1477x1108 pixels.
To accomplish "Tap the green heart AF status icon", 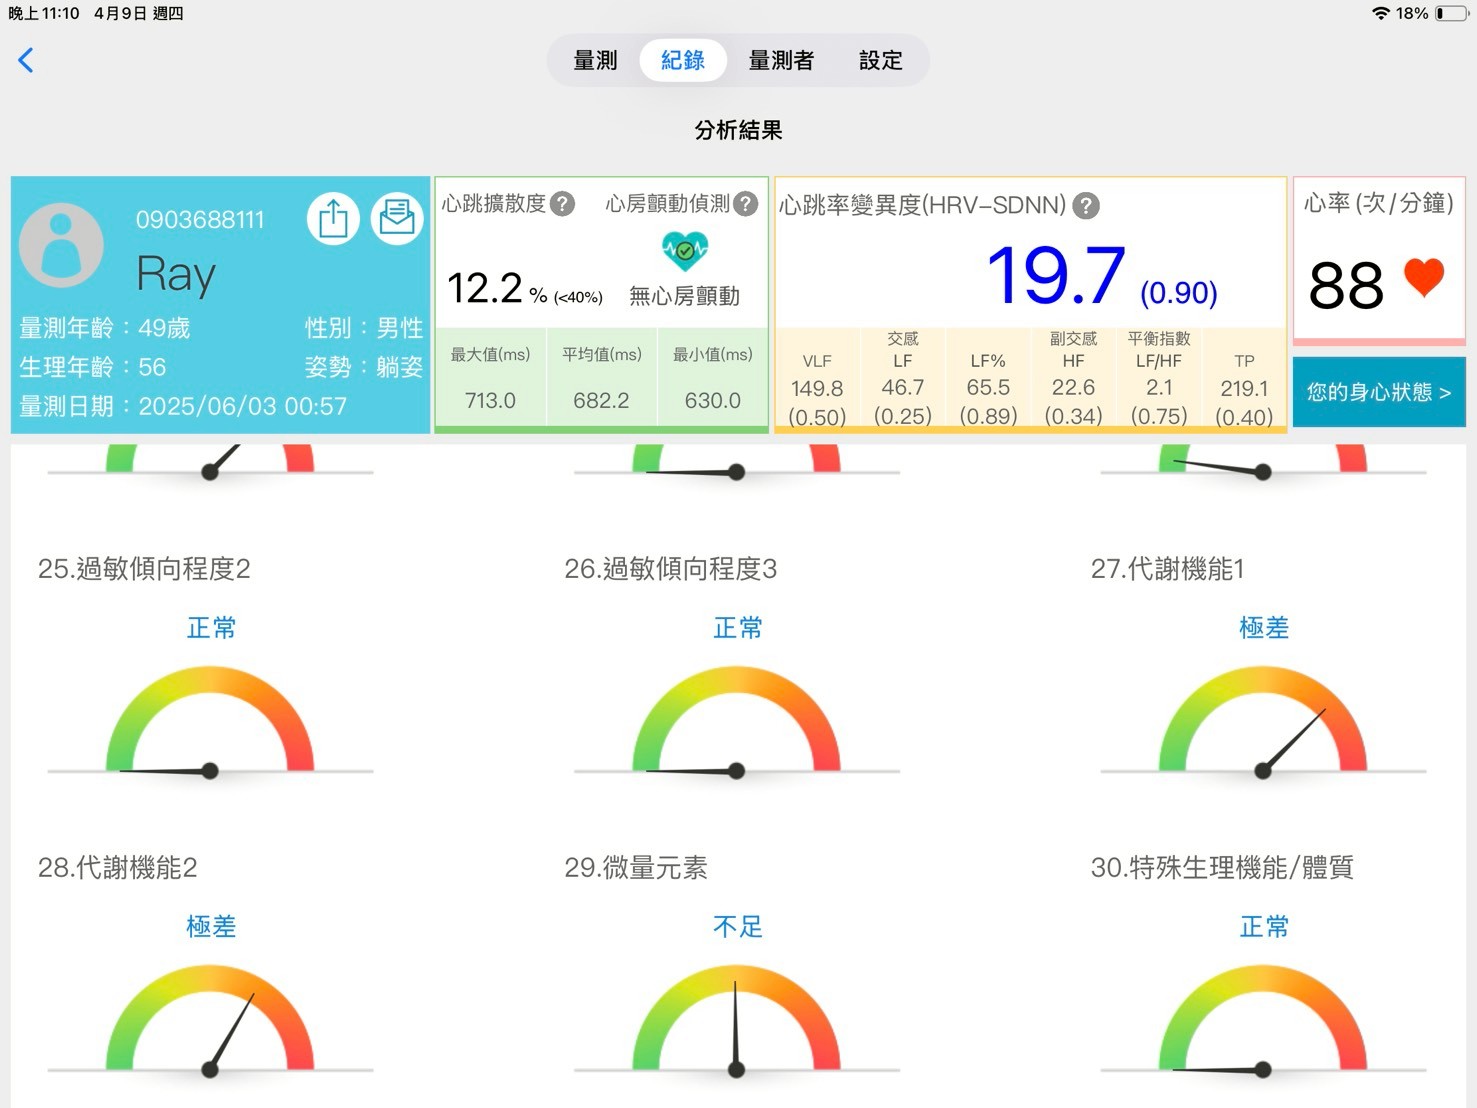I will pyautogui.click(x=685, y=251).
